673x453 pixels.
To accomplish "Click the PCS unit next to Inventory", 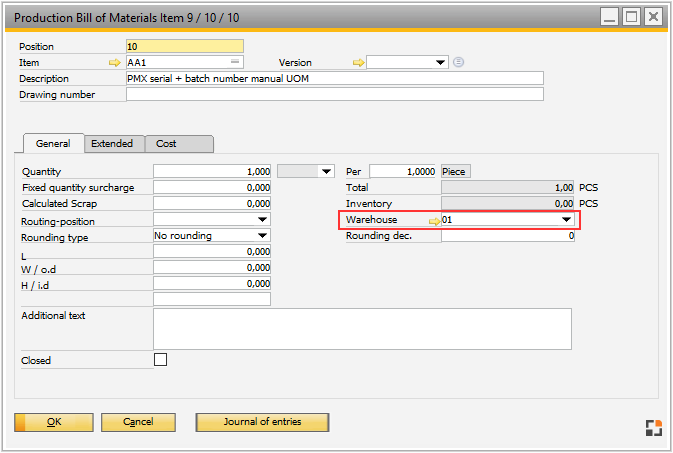I will (x=588, y=204).
